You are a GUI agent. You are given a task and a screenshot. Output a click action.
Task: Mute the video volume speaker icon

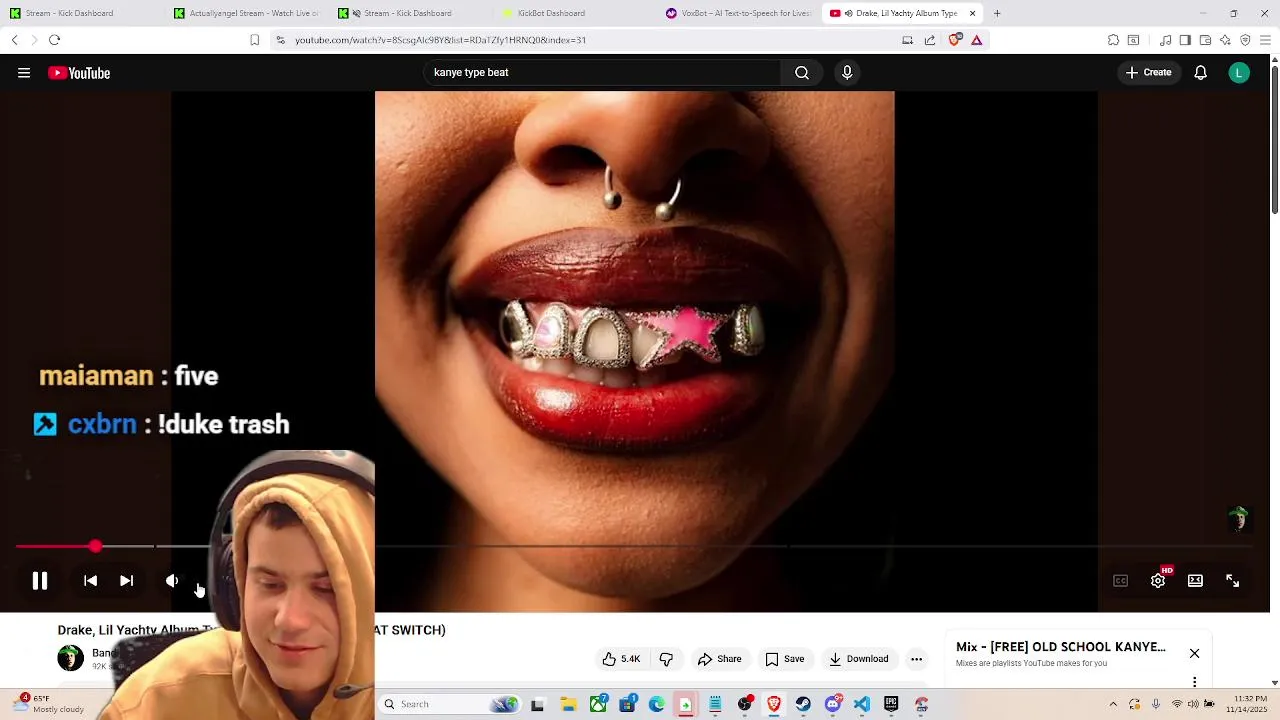[x=172, y=581]
